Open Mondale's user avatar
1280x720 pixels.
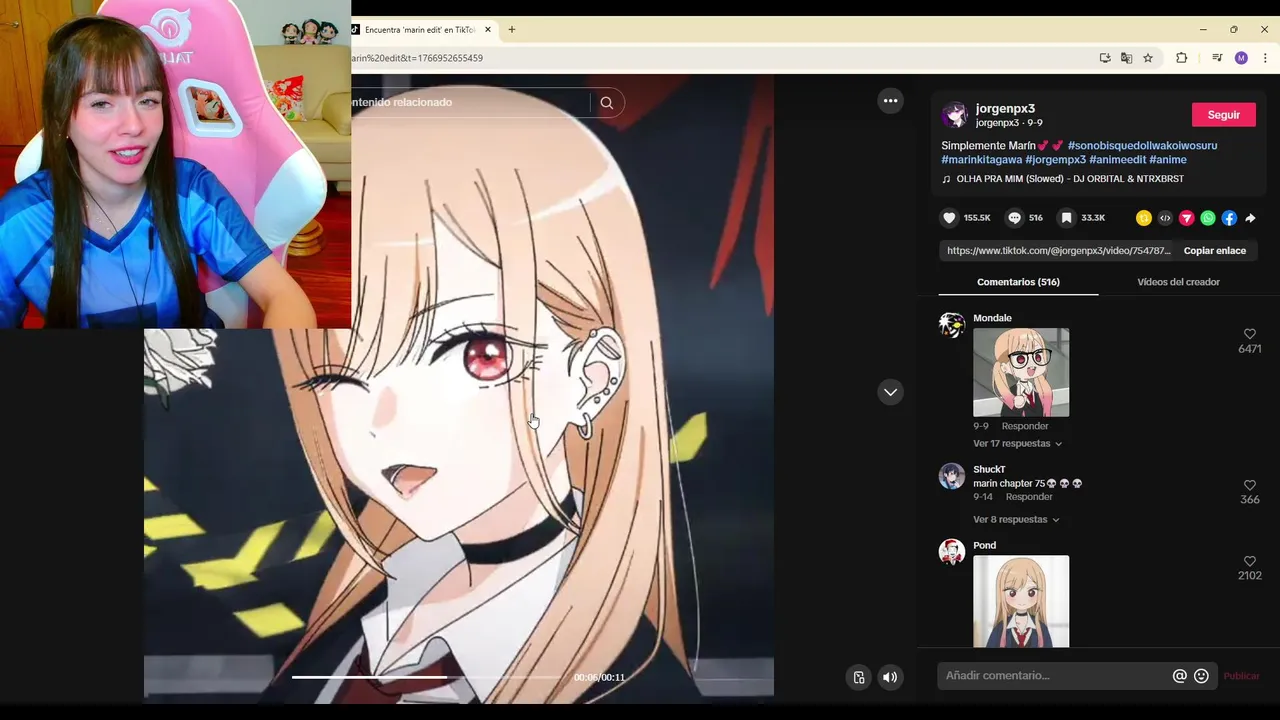pyautogui.click(x=952, y=325)
